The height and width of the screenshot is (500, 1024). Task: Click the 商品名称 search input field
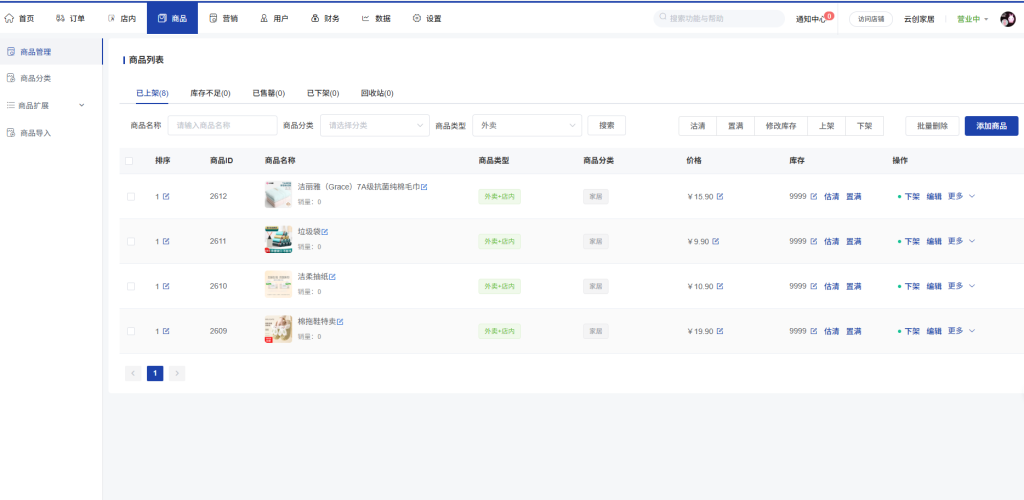click(222, 125)
